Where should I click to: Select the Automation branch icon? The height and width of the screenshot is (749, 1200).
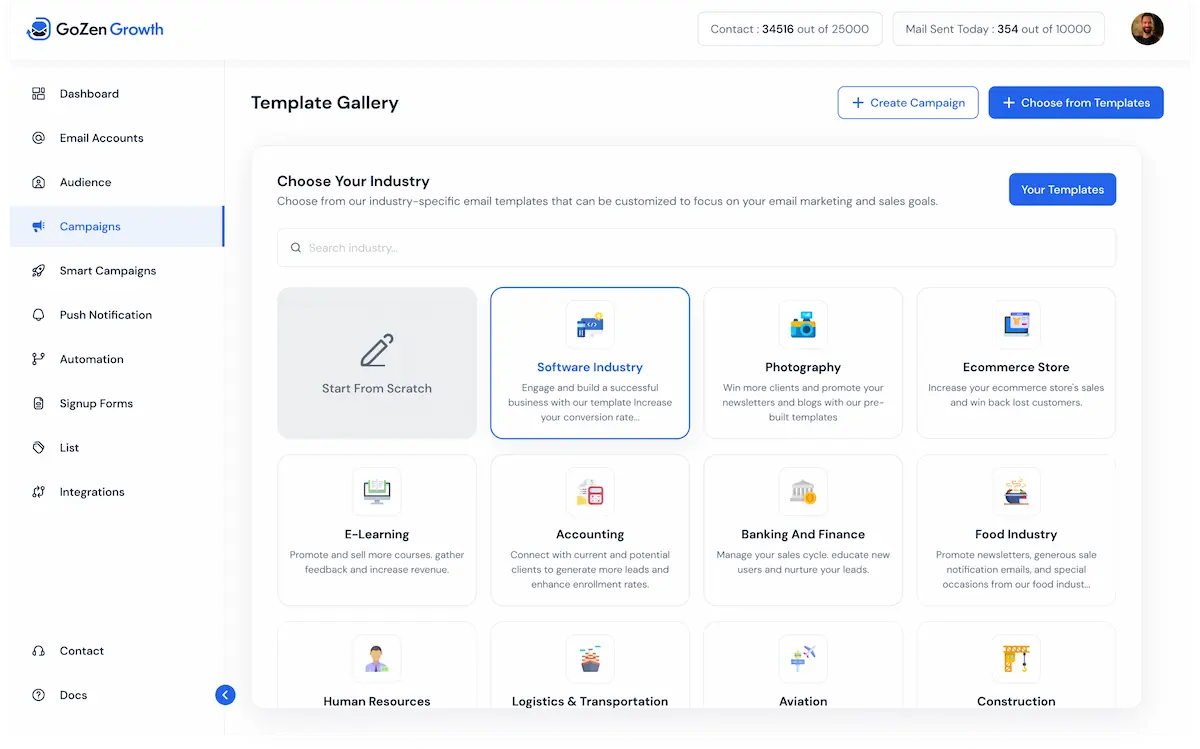(x=37, y=359)
